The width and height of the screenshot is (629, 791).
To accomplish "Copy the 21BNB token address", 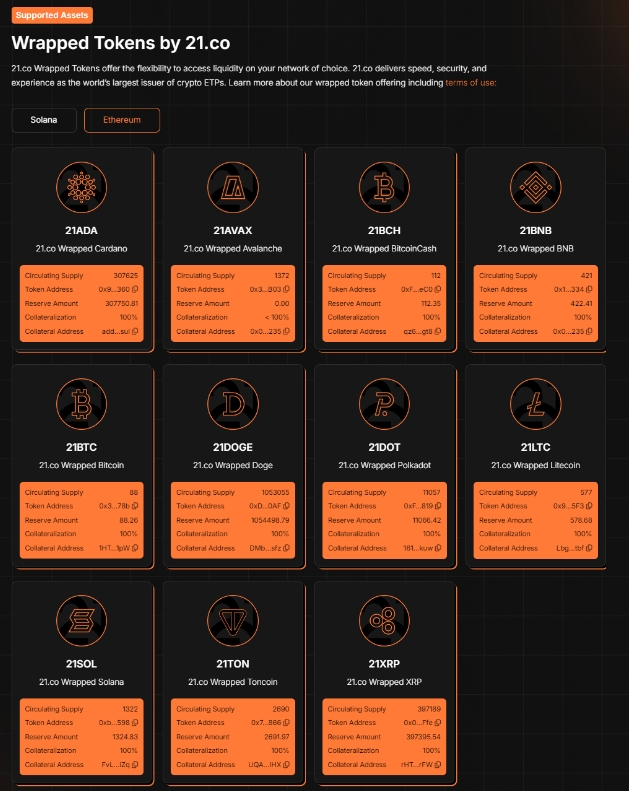I will pos(589,290).
